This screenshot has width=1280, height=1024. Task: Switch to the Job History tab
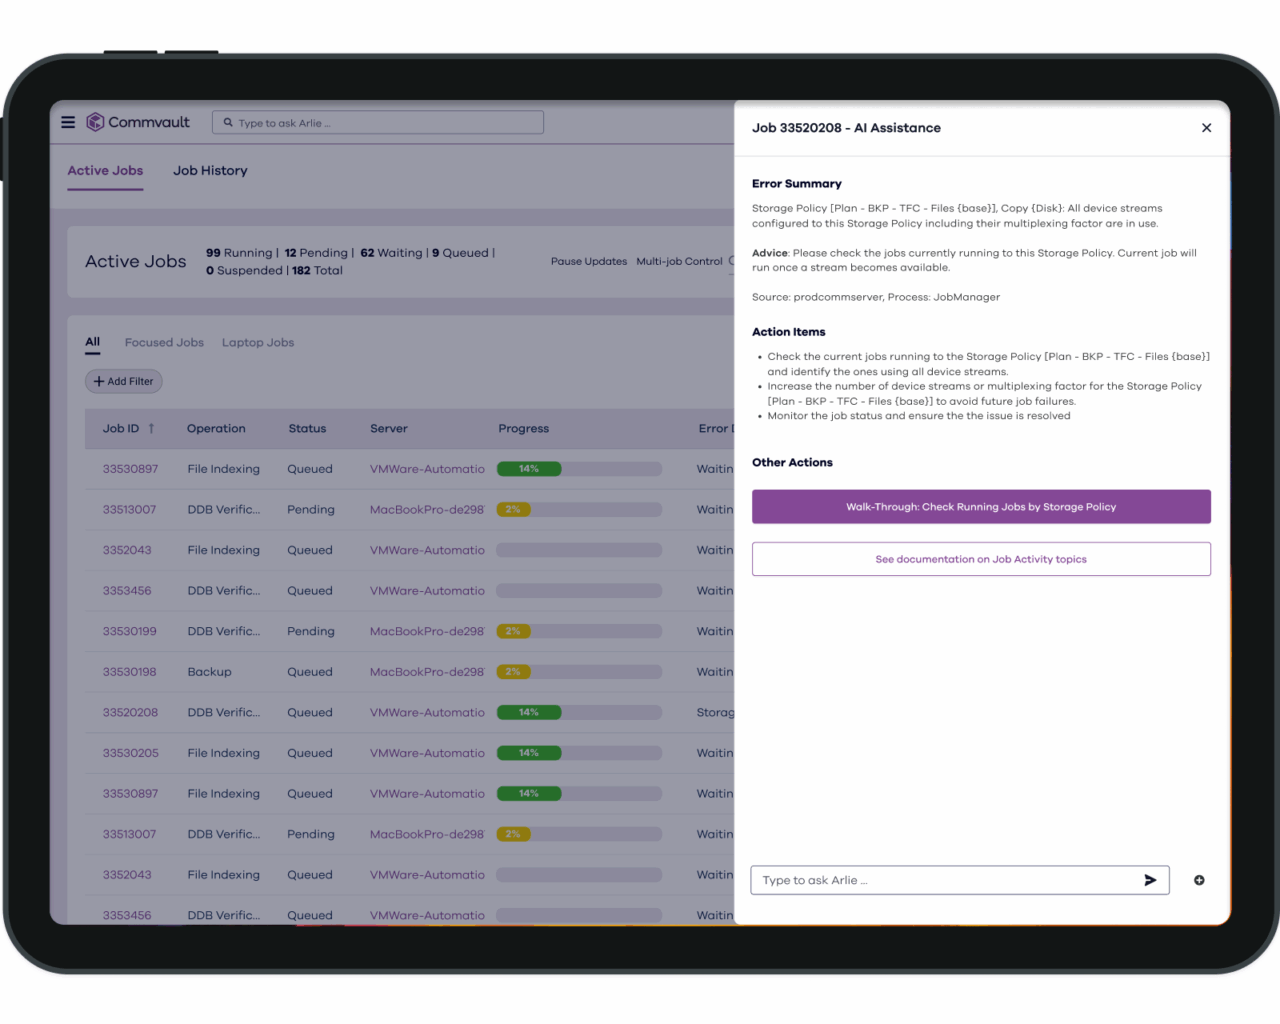pyautogui.click(x=210, y=171)
